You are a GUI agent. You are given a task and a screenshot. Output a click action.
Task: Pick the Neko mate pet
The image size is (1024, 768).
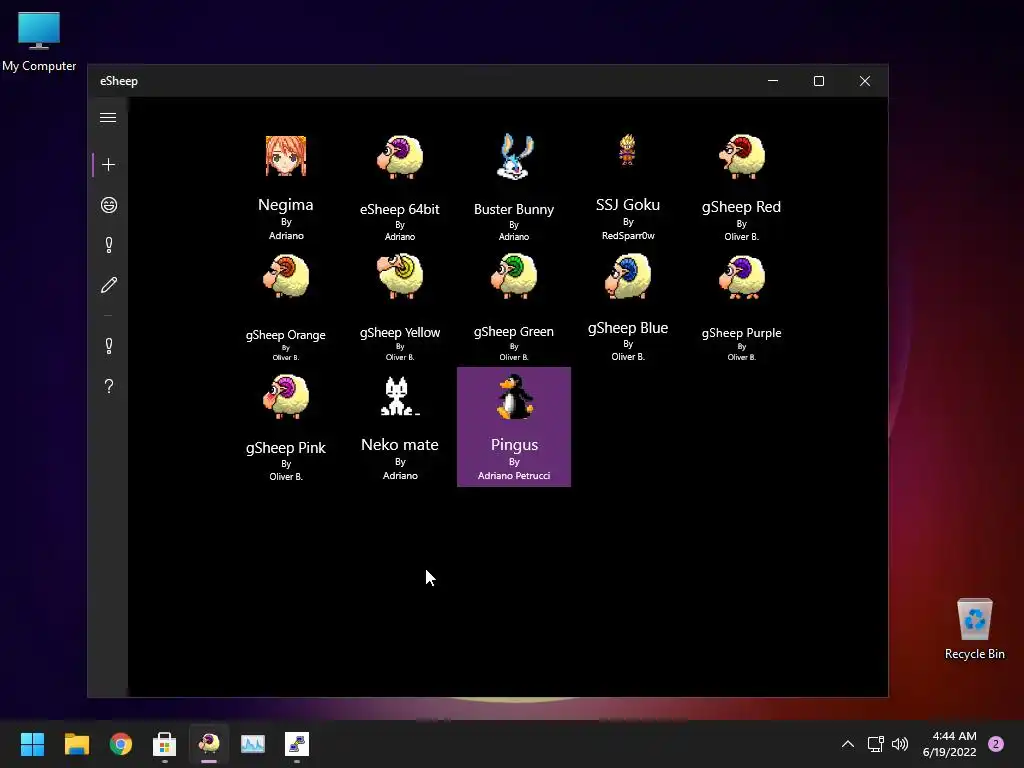click(x=400, y=426)
